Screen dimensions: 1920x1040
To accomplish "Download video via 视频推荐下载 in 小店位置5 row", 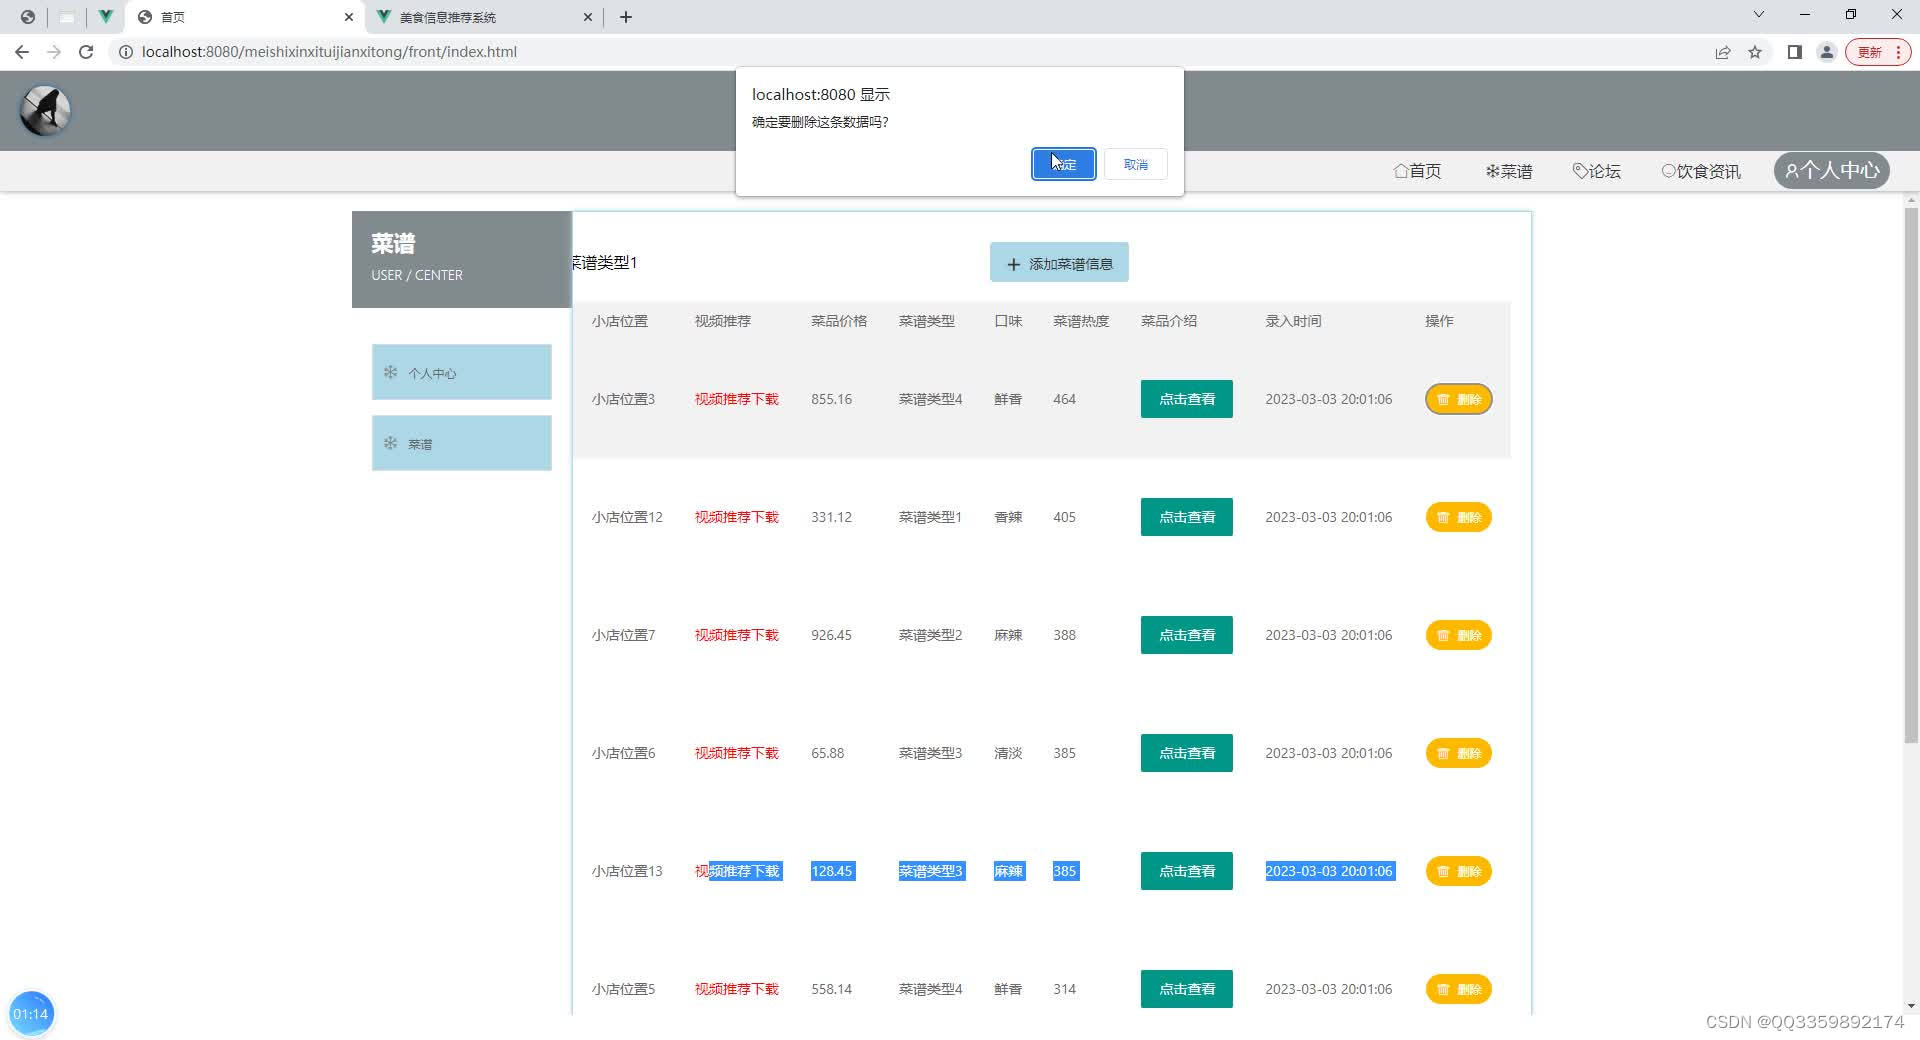I will click(x=737, y=989).
